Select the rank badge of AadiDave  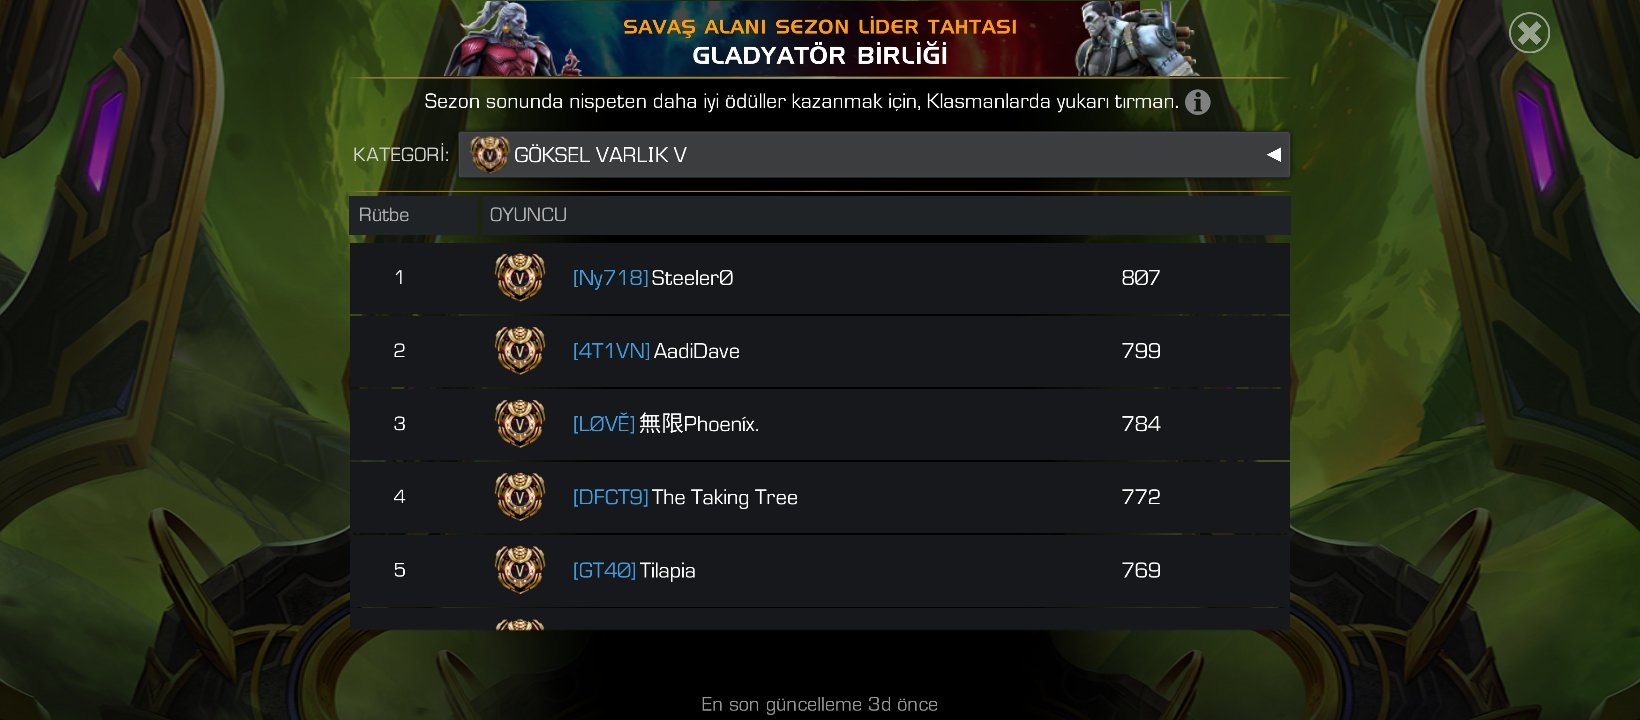coord(520,351)
